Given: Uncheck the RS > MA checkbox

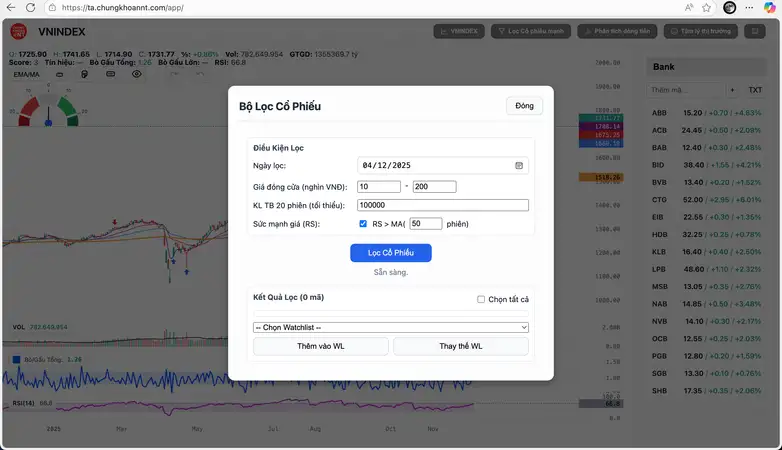Looking at the screenshot, I should [363, 224].
